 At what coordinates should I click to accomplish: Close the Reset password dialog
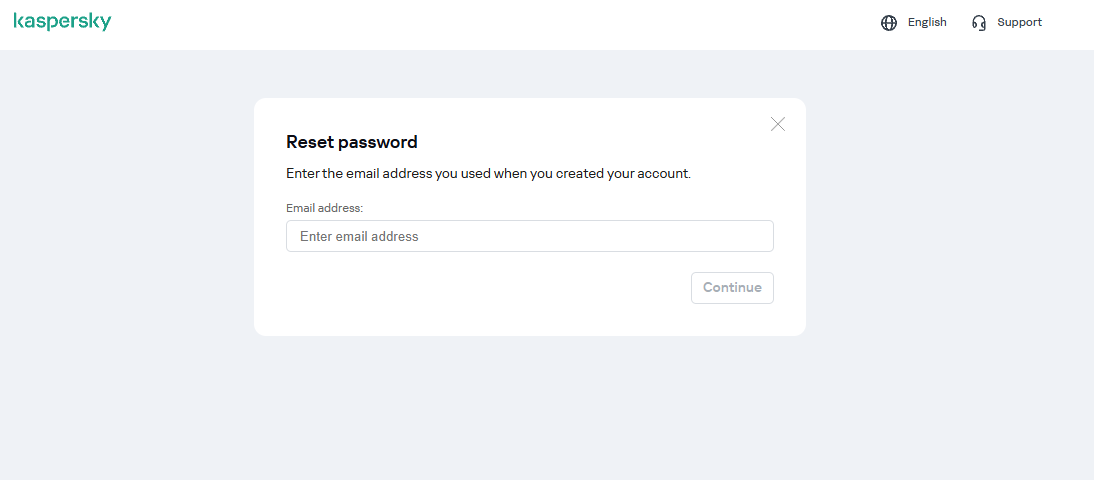pyautogui.click(x=778, y=124)
